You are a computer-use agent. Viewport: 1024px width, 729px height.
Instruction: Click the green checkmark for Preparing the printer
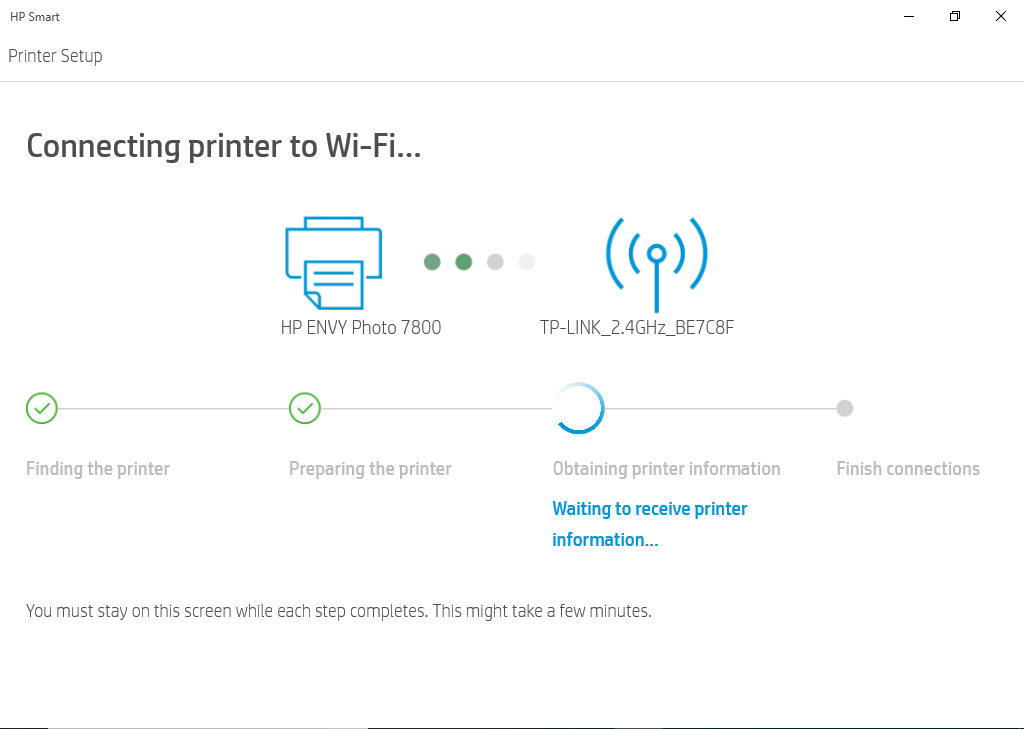(x=304, y=408)
